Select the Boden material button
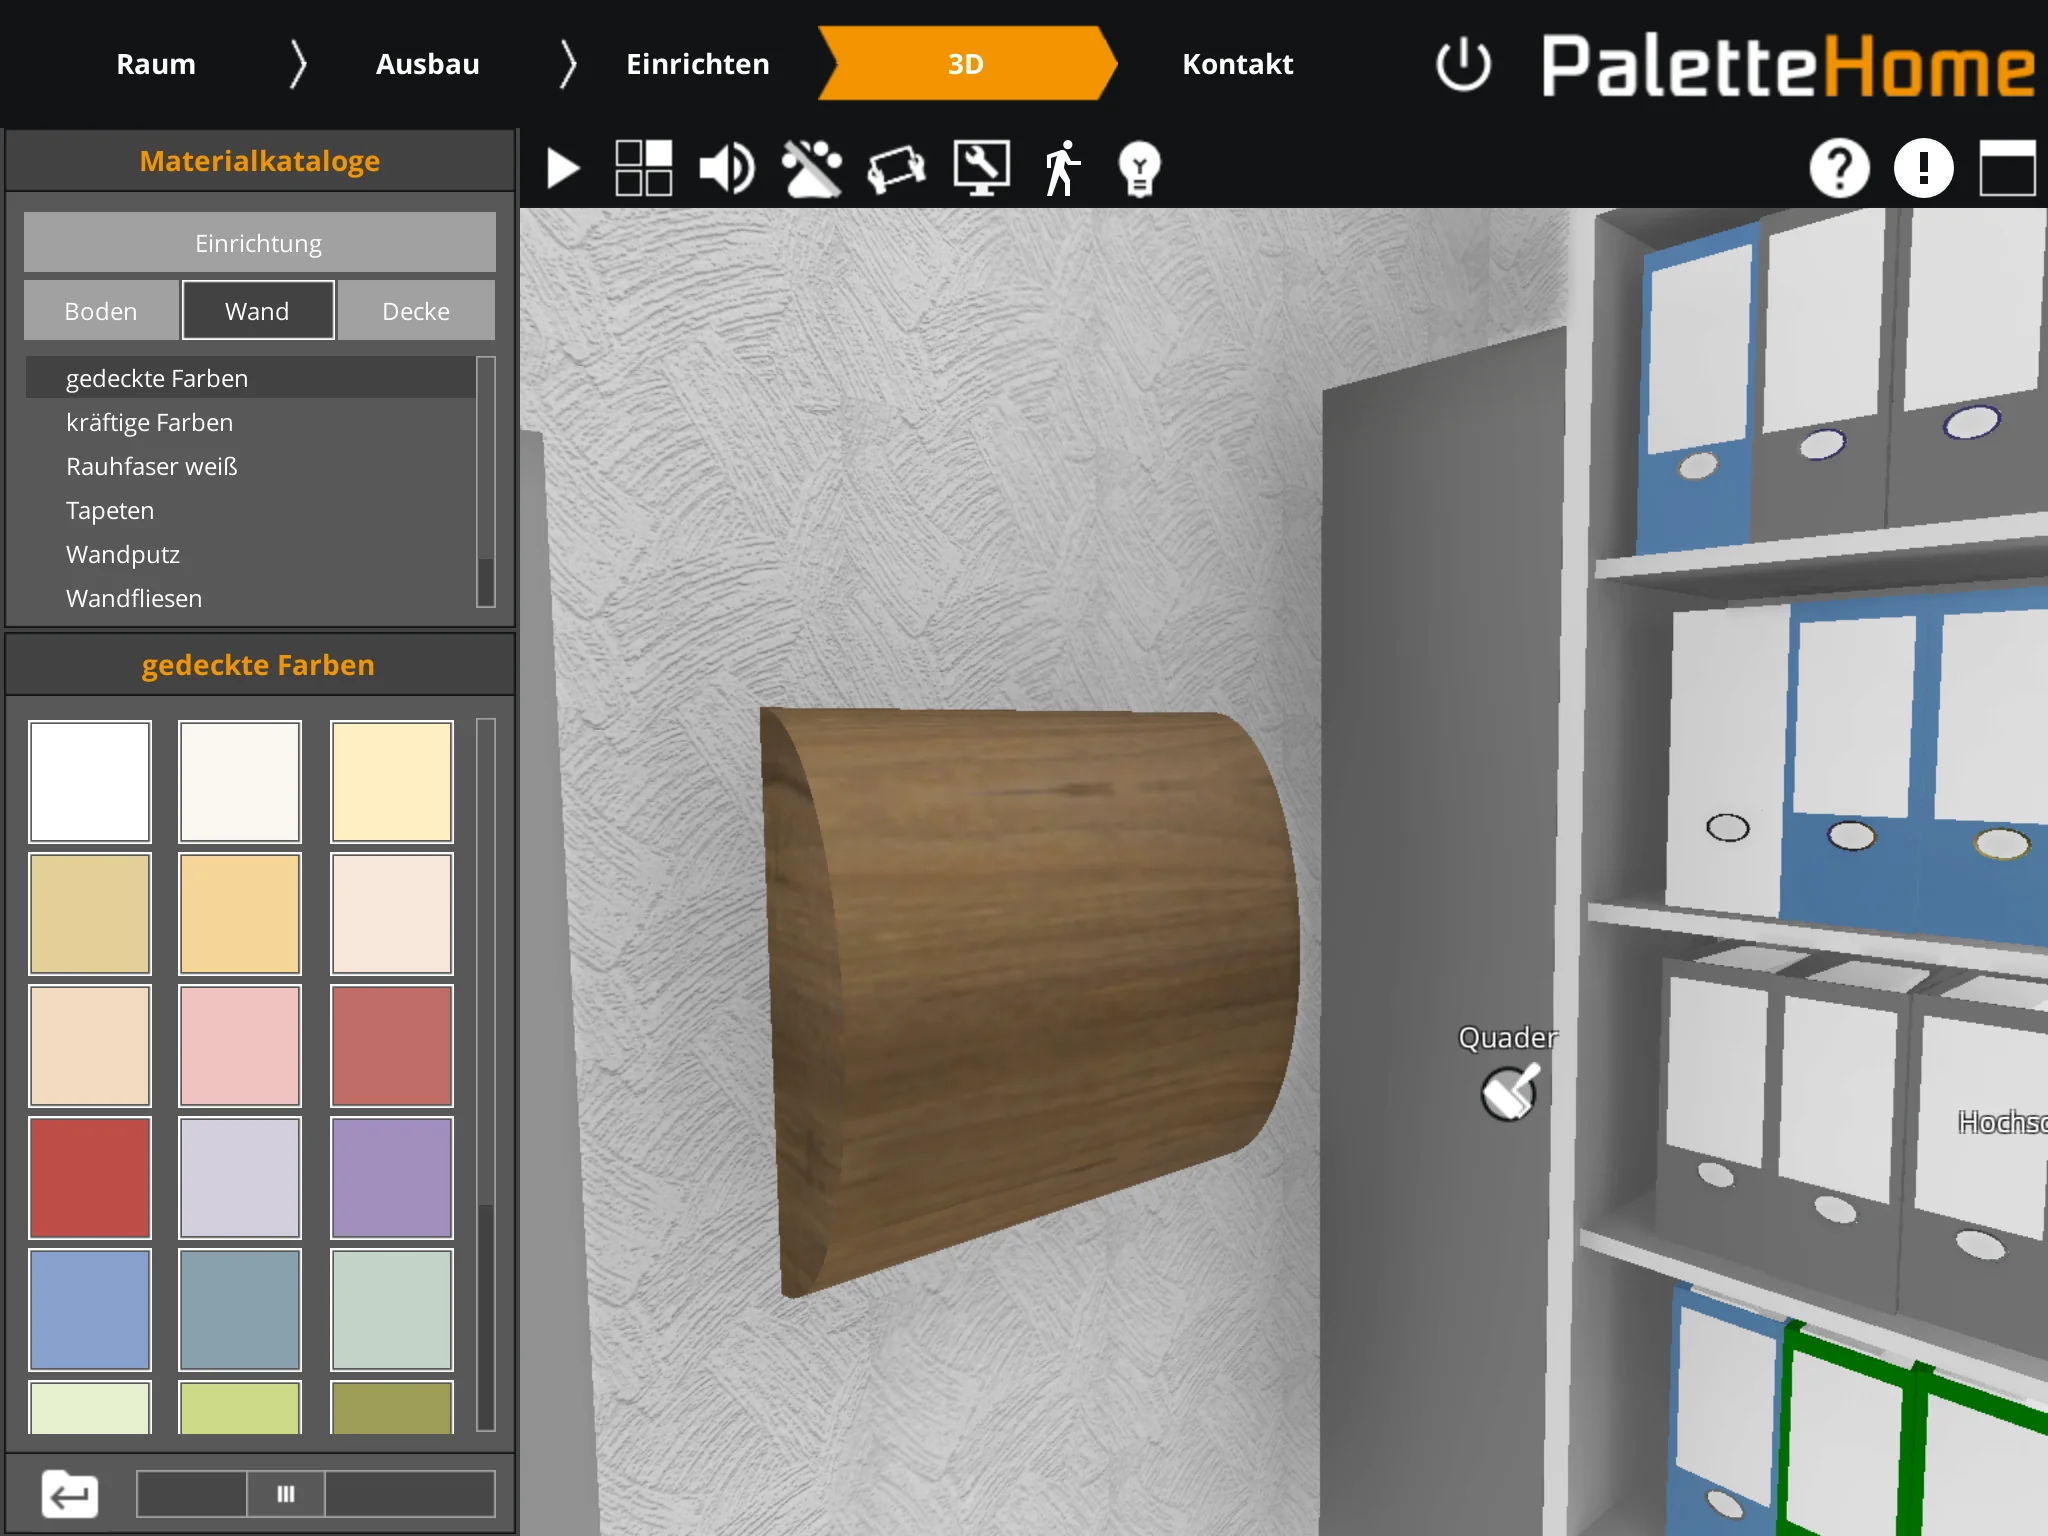This screenshot has height=1536, width=2048. coord(101,311)
